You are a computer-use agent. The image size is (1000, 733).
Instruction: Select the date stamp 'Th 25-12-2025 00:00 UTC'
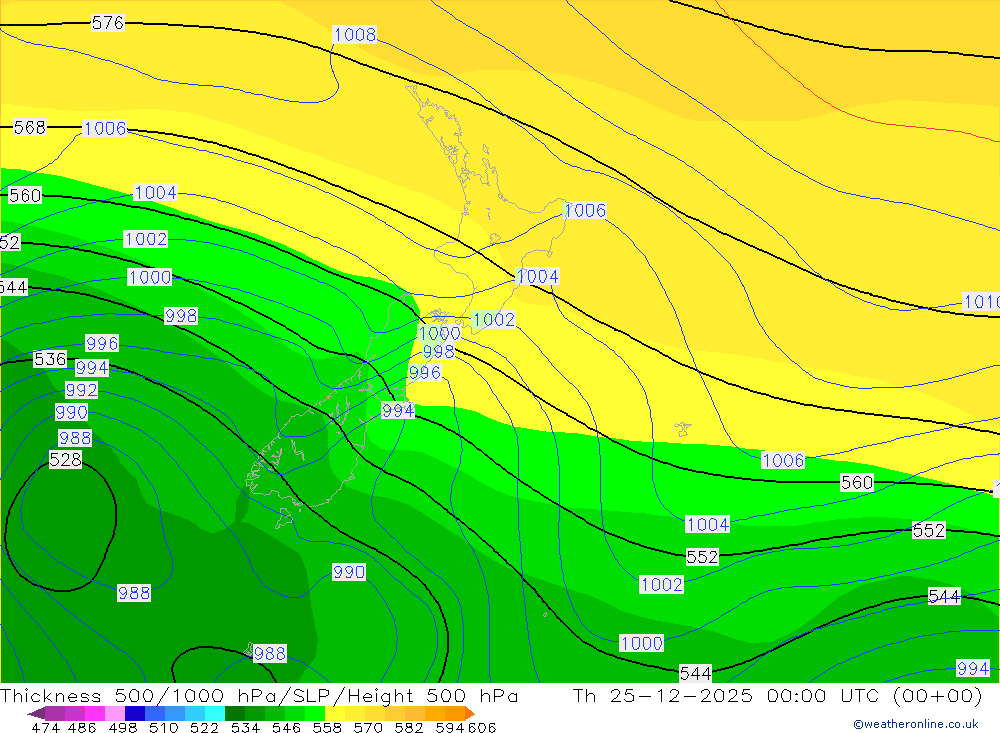[725, 695]
